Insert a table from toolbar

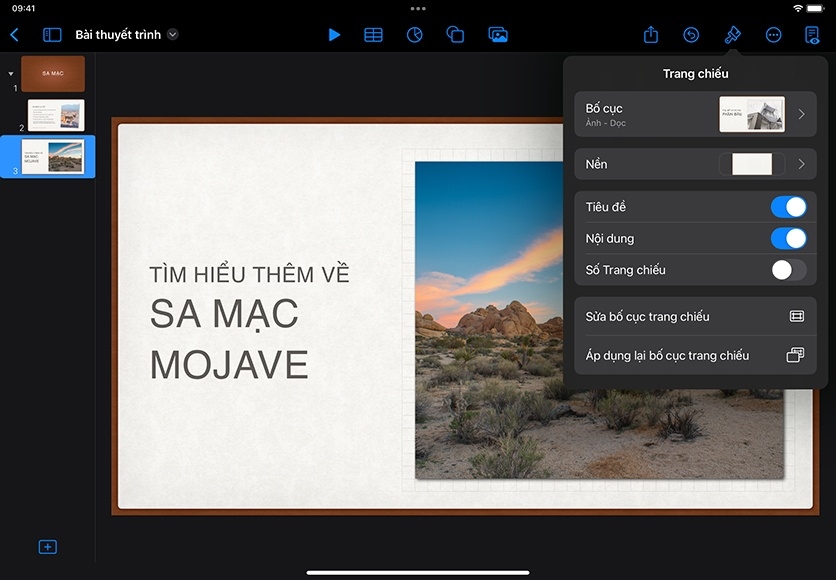(x=373, y=35)
